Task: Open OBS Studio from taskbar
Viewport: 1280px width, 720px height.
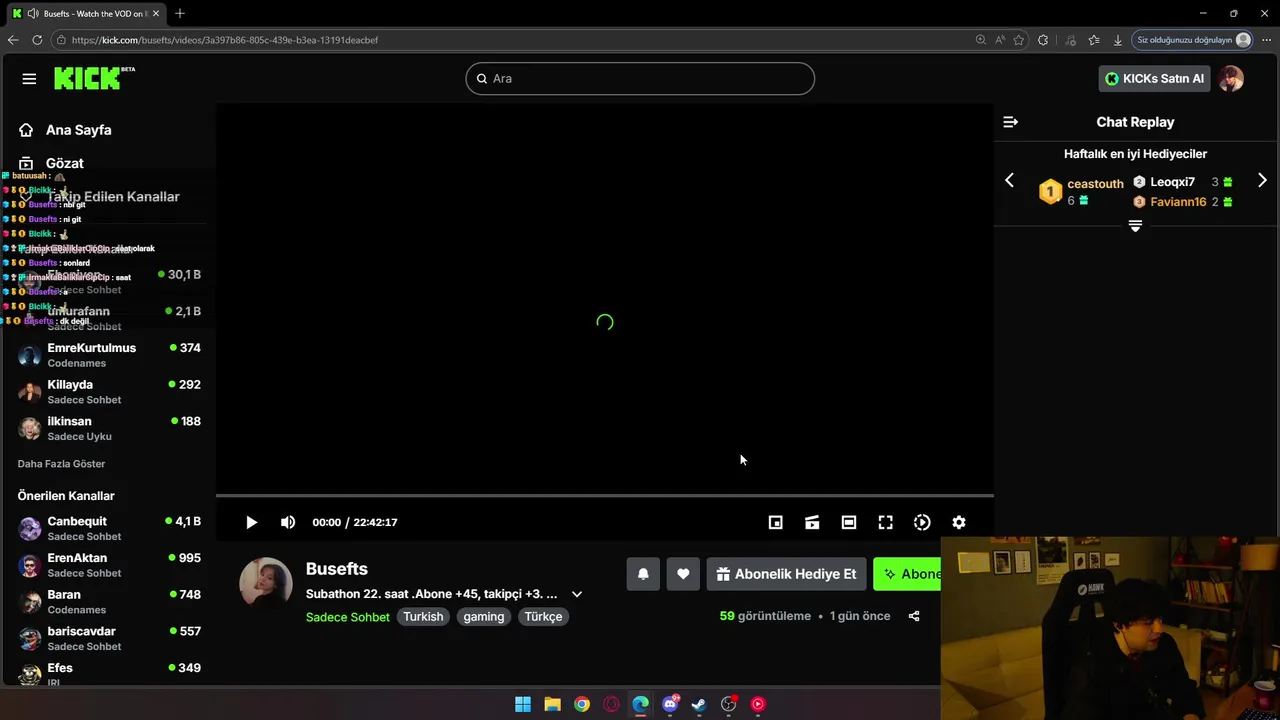Action: click(728, 704)
